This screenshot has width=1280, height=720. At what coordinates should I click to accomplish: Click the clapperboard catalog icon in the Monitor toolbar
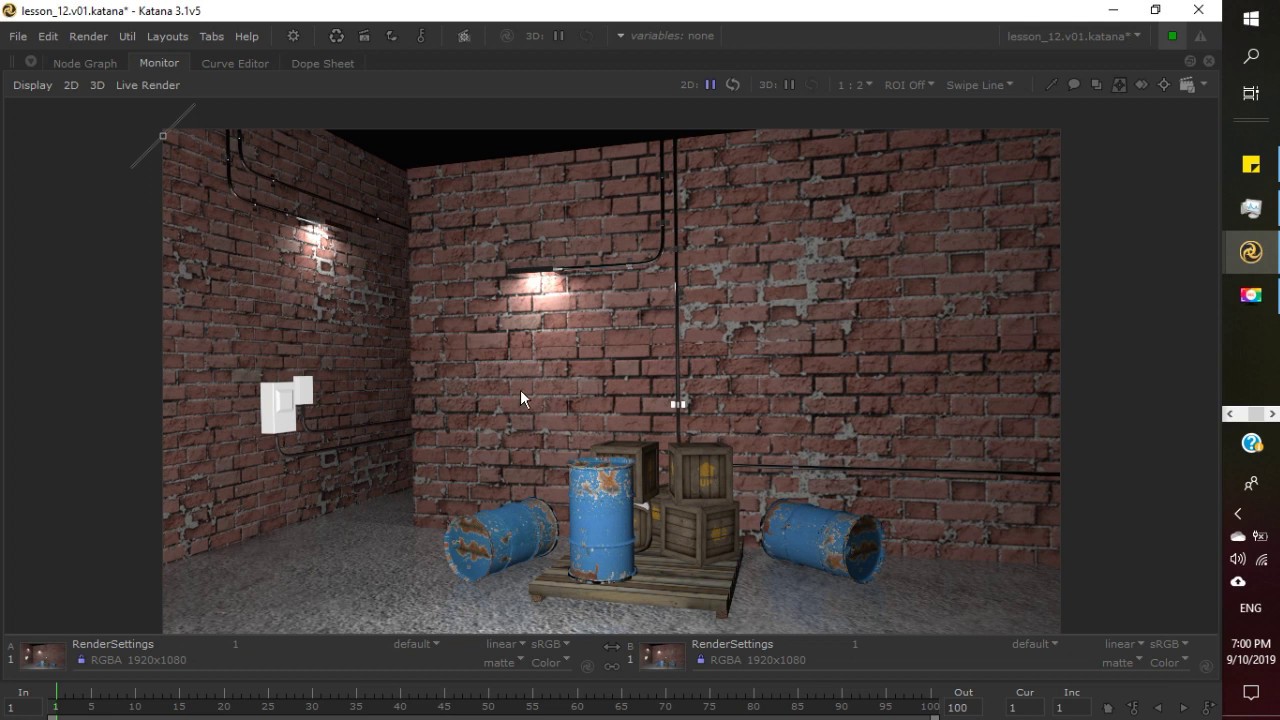[x=1187, y=85]
